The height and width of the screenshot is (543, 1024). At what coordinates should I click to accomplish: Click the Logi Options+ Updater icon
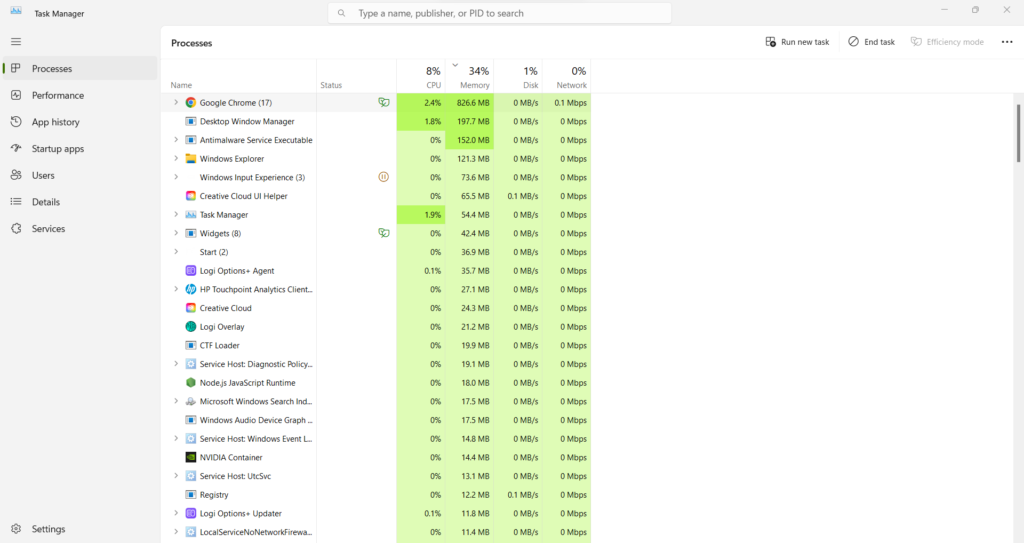tap(191, 514)
